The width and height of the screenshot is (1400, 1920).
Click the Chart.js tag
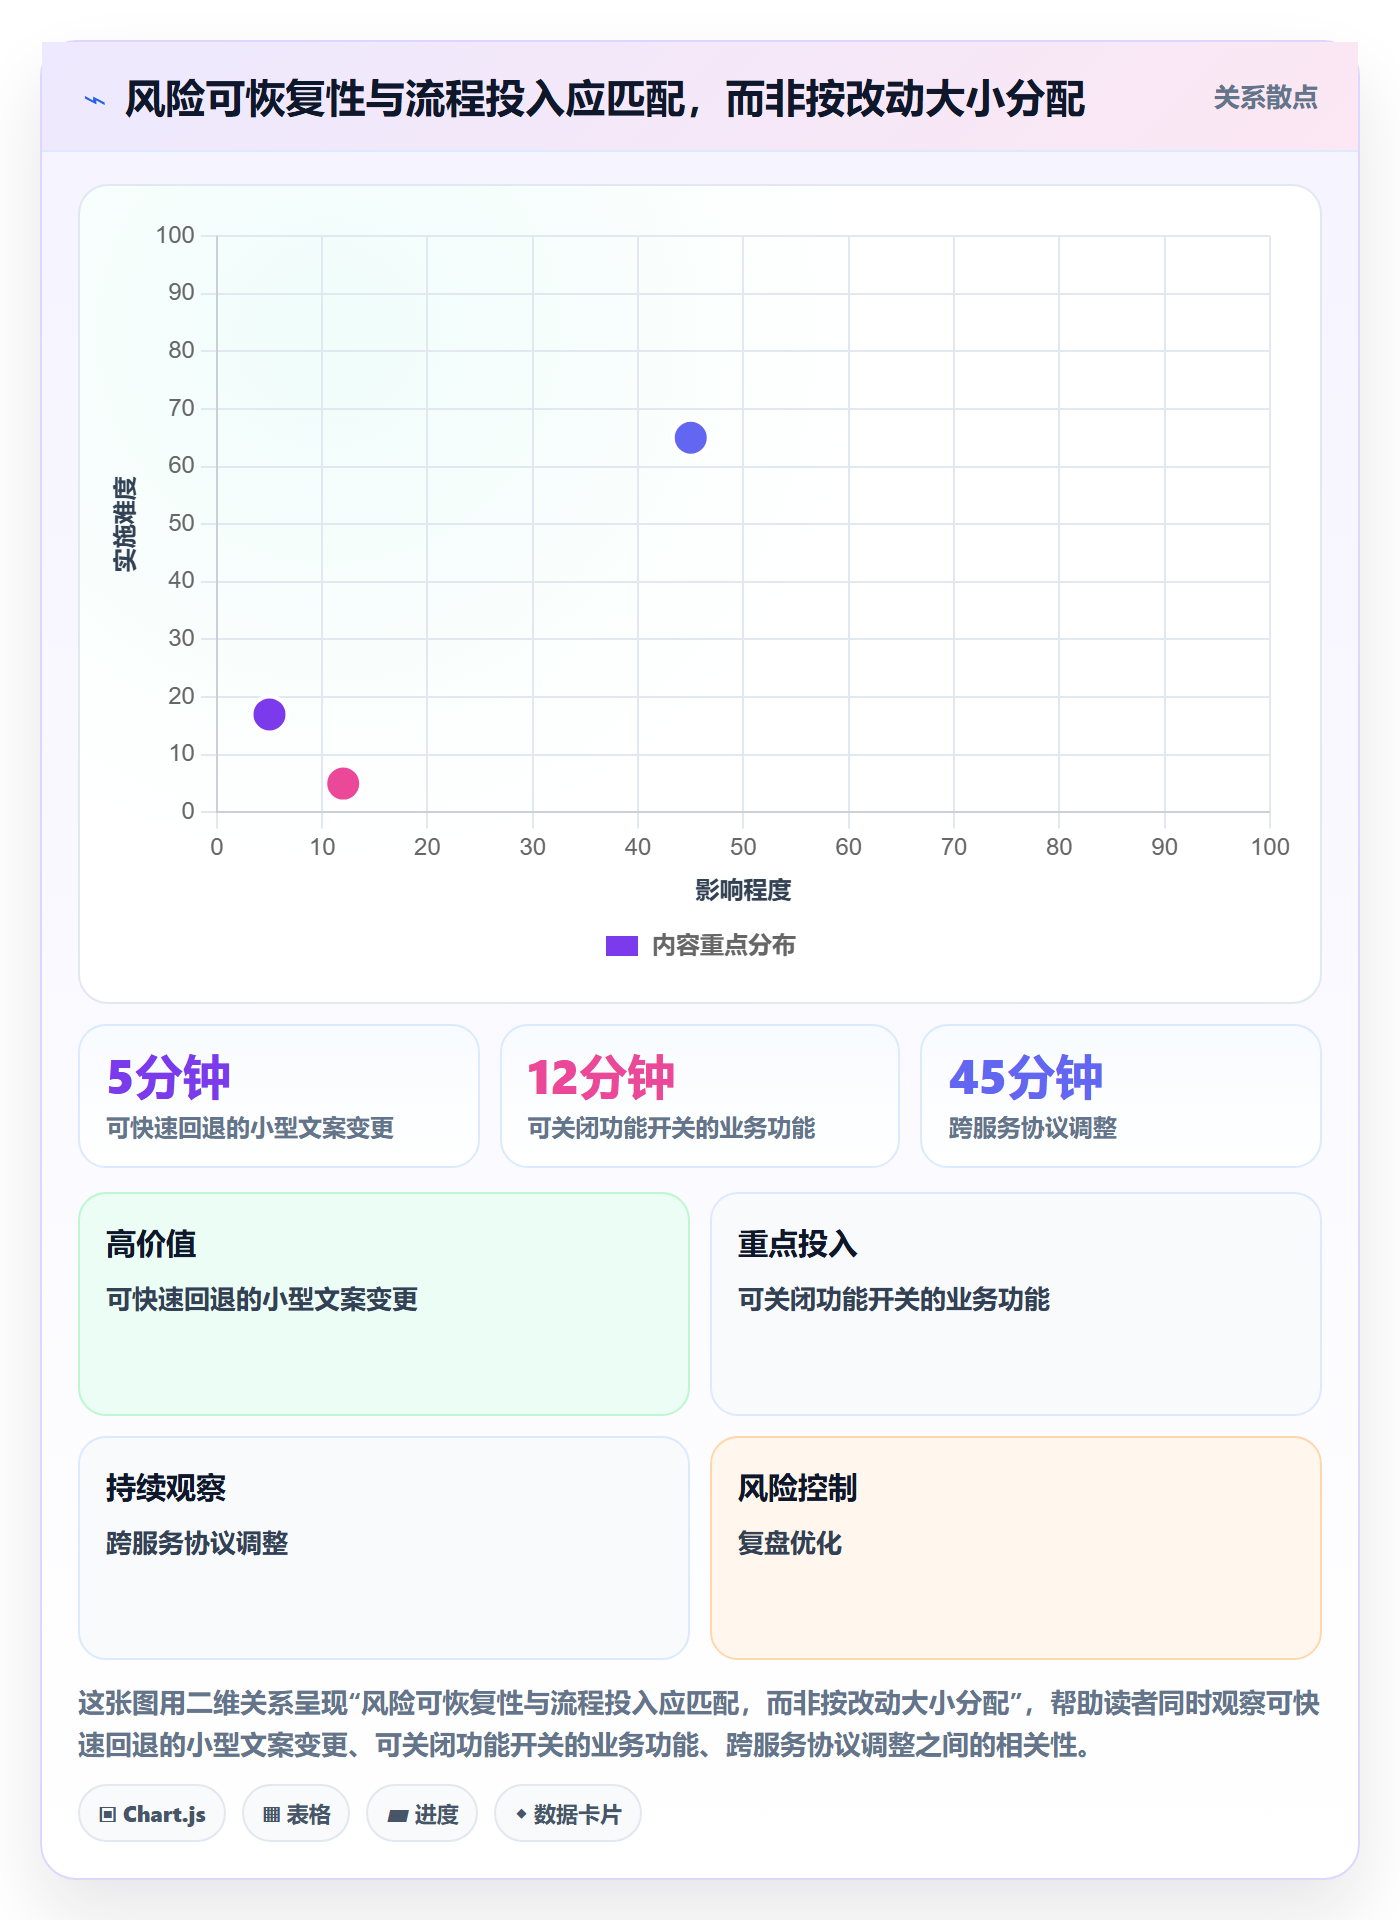152,1814
